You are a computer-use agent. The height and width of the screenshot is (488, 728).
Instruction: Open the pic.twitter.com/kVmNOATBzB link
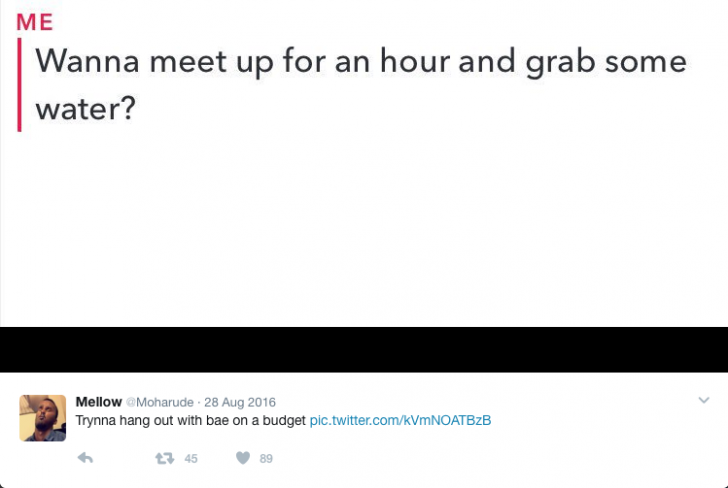400,420
